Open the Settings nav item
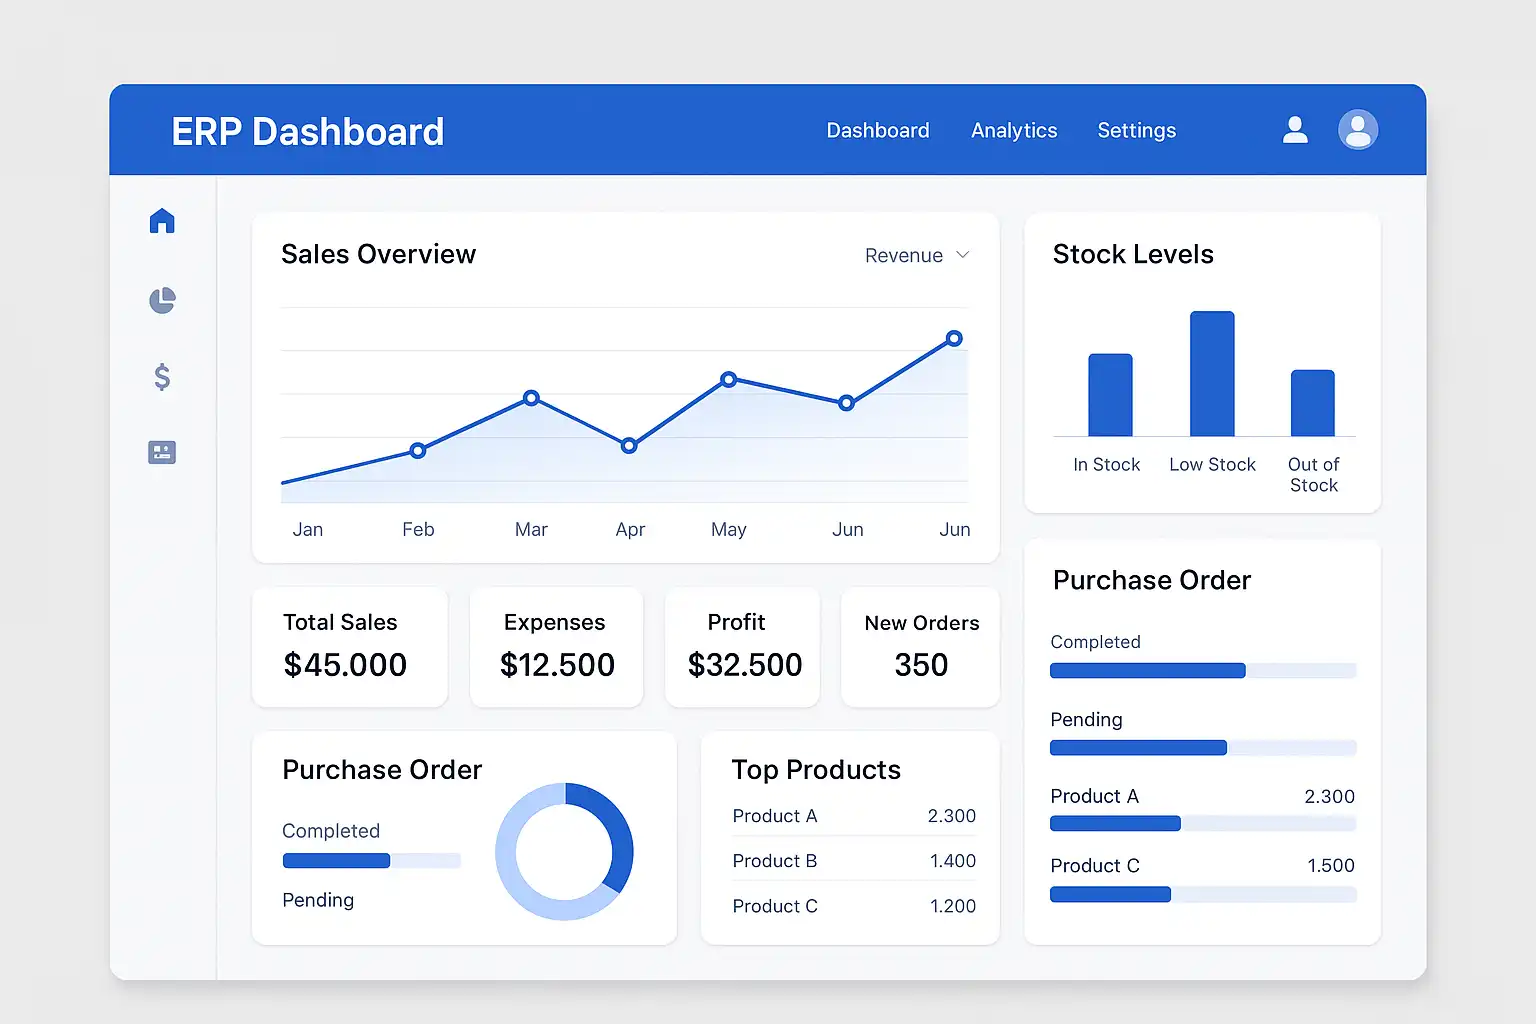1536x1024 pixels. click(1137, 130)
